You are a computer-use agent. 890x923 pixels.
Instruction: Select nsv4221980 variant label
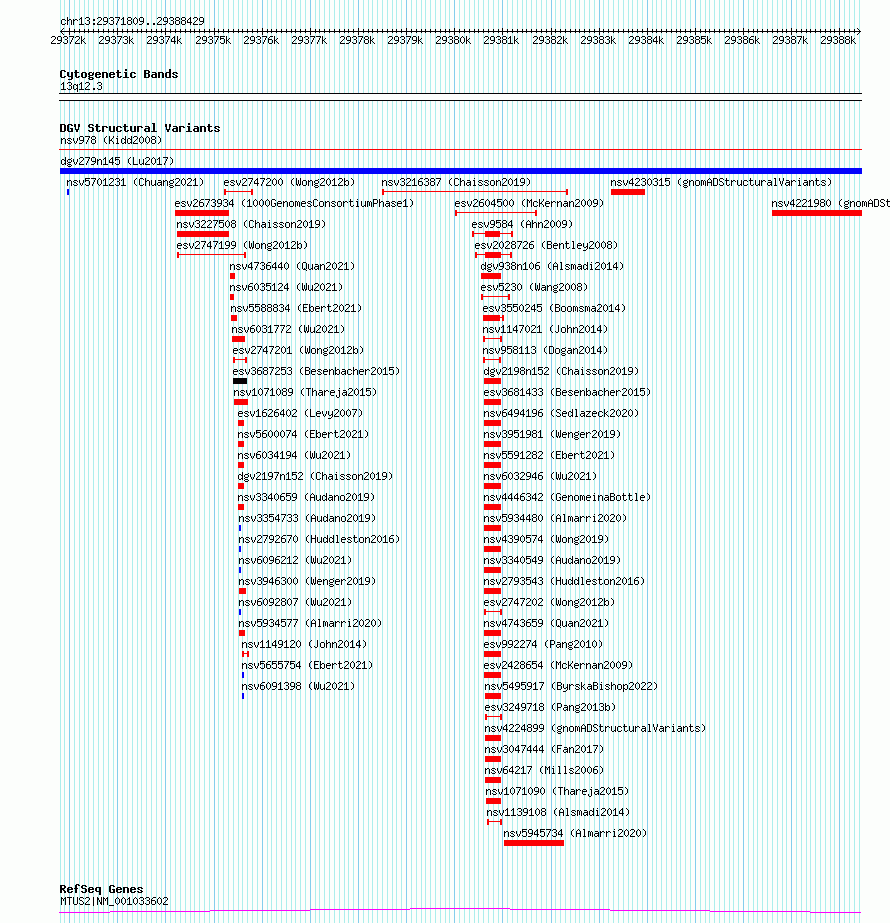click(831, 203)
